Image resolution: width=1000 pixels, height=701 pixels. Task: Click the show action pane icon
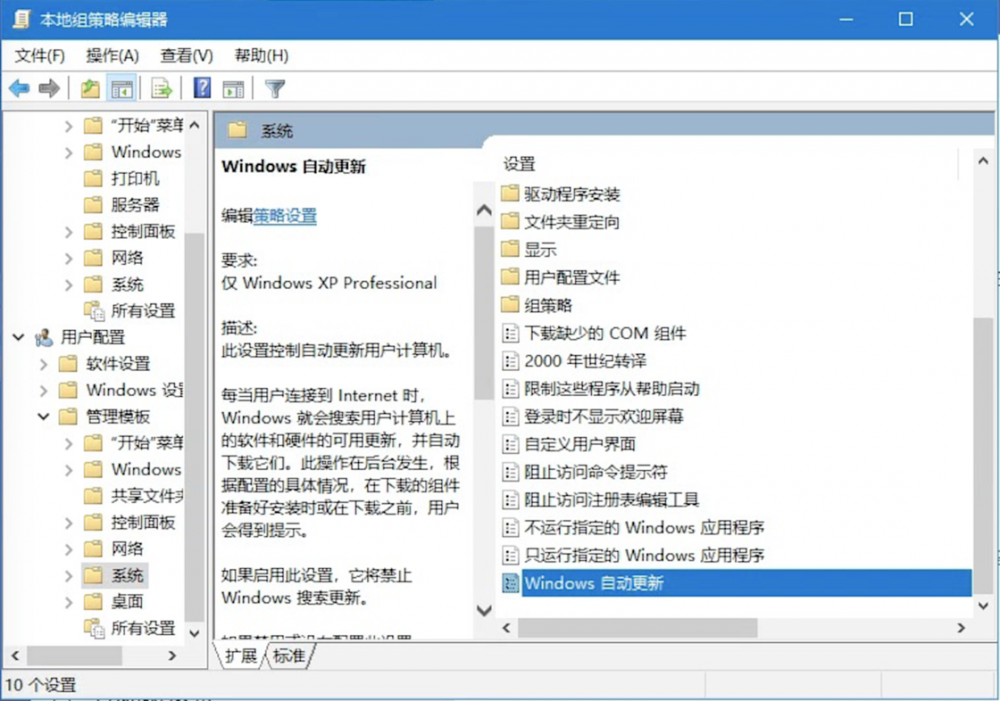pyautogui.click(x=232, y=88)
